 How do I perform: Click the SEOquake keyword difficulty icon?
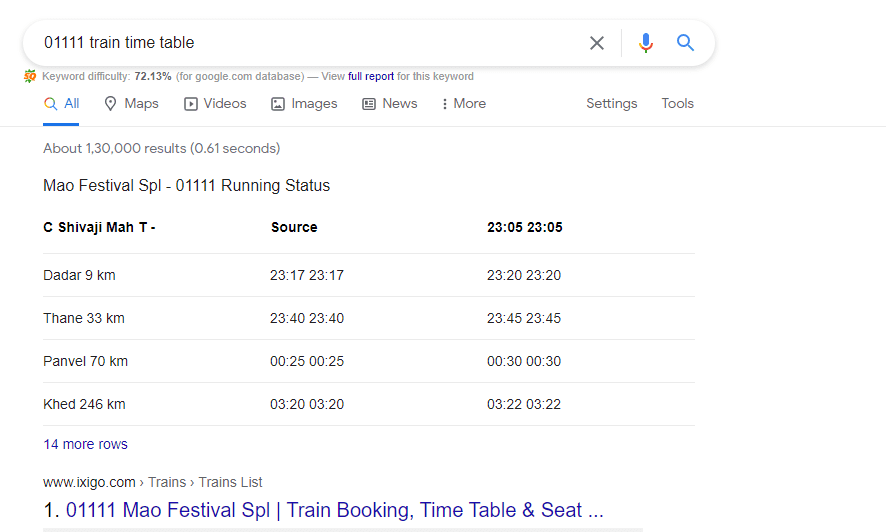pos(30,76)
